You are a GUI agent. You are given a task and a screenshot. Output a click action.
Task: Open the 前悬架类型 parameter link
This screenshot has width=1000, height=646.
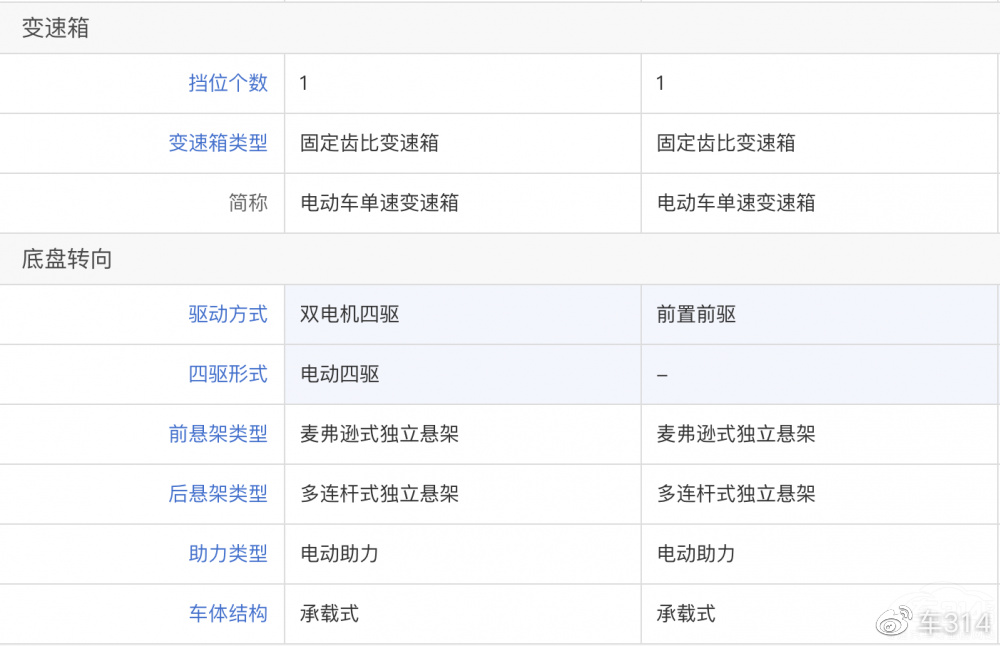(217, 434)
